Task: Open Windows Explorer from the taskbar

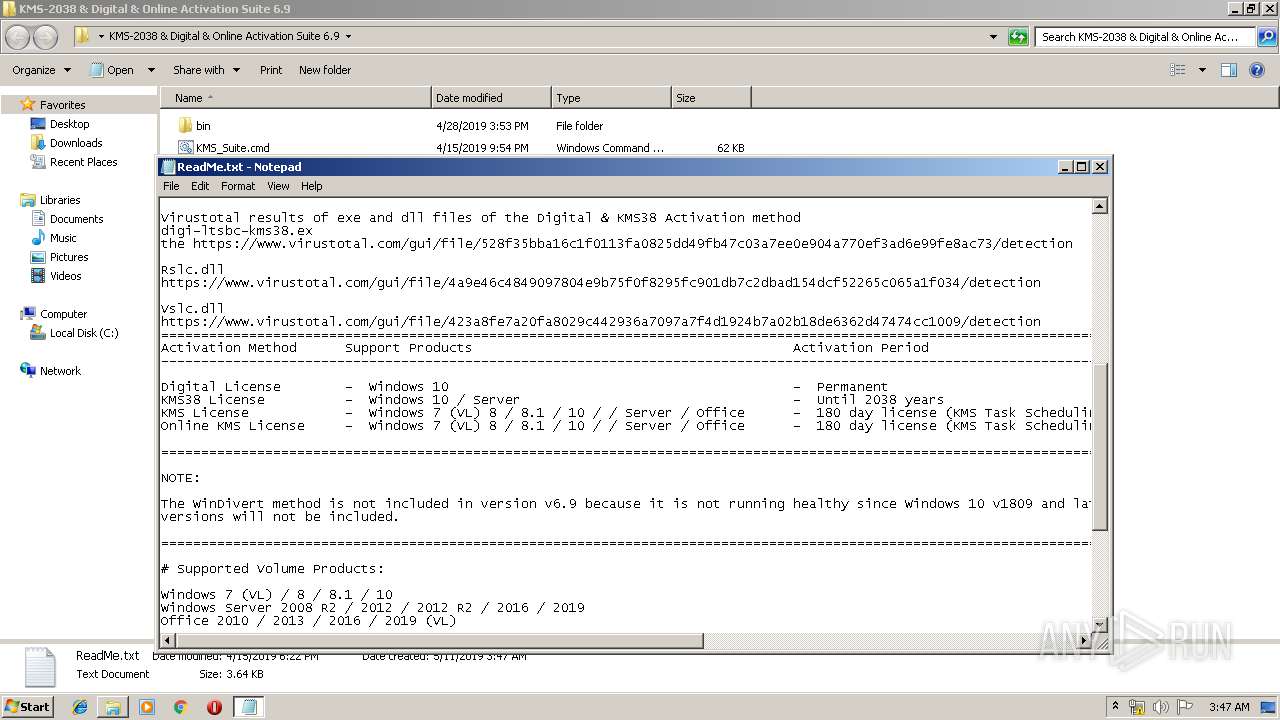Action: (x=113, y=707)
